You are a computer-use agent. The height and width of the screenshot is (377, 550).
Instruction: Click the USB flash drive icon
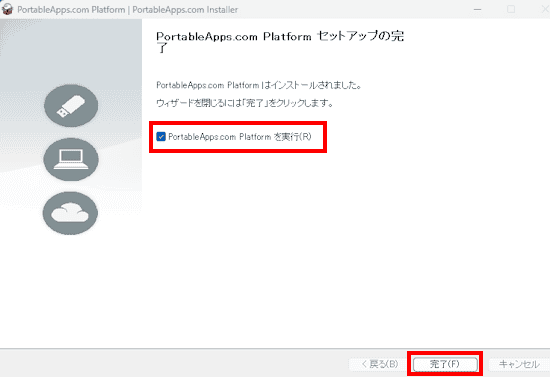click(71, 106)
